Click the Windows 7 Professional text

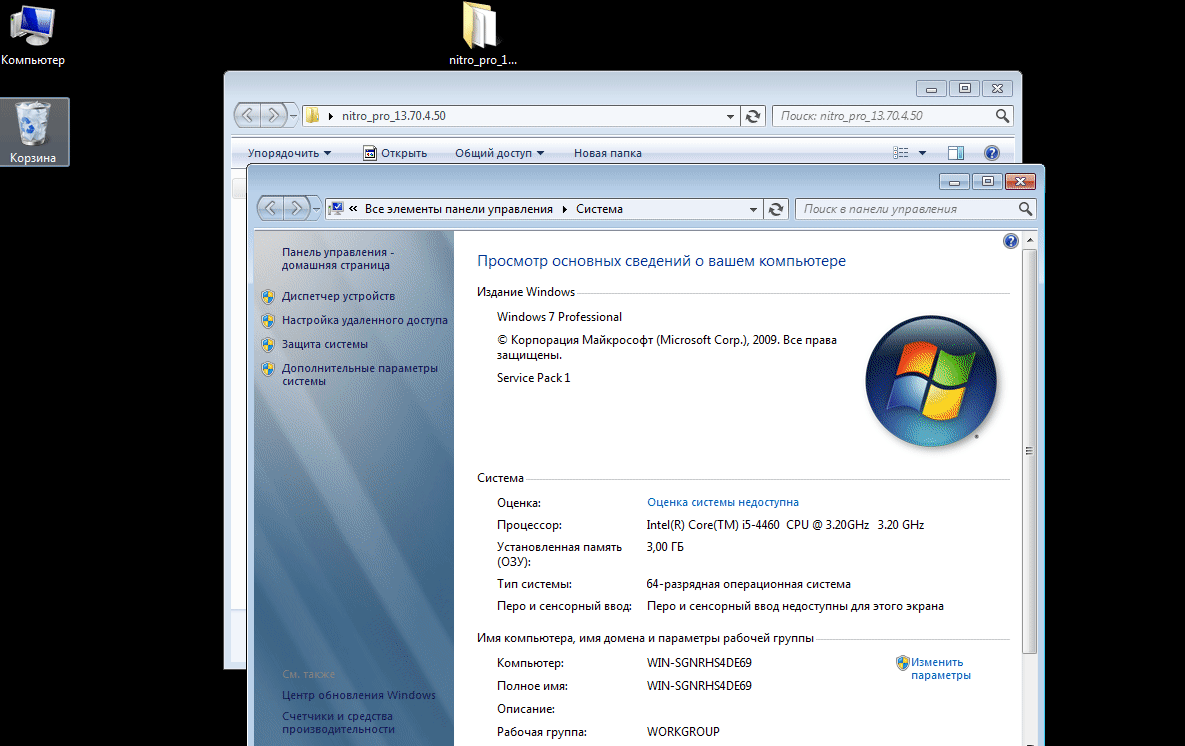pyautogui.click(x=559, y=317)
